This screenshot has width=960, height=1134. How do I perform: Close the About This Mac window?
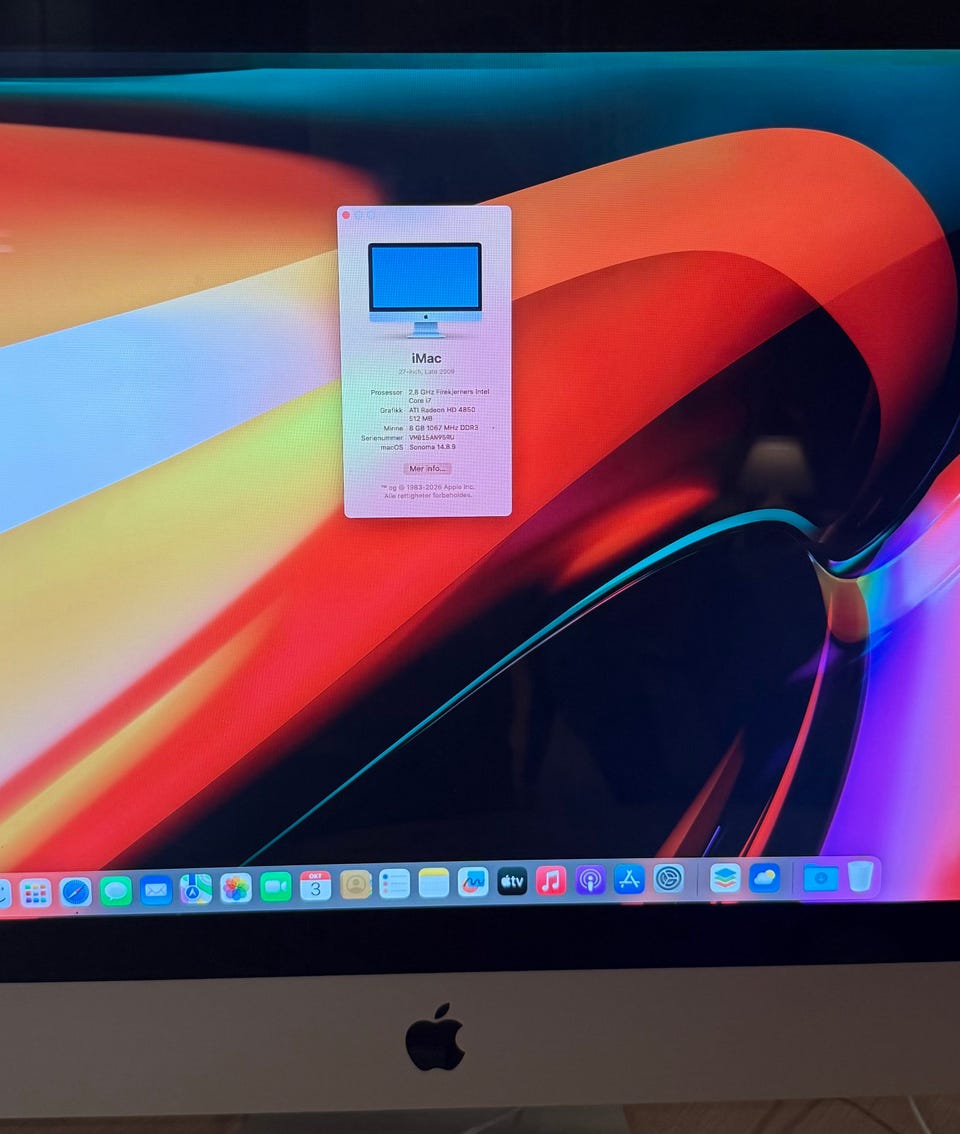[347, 215]
